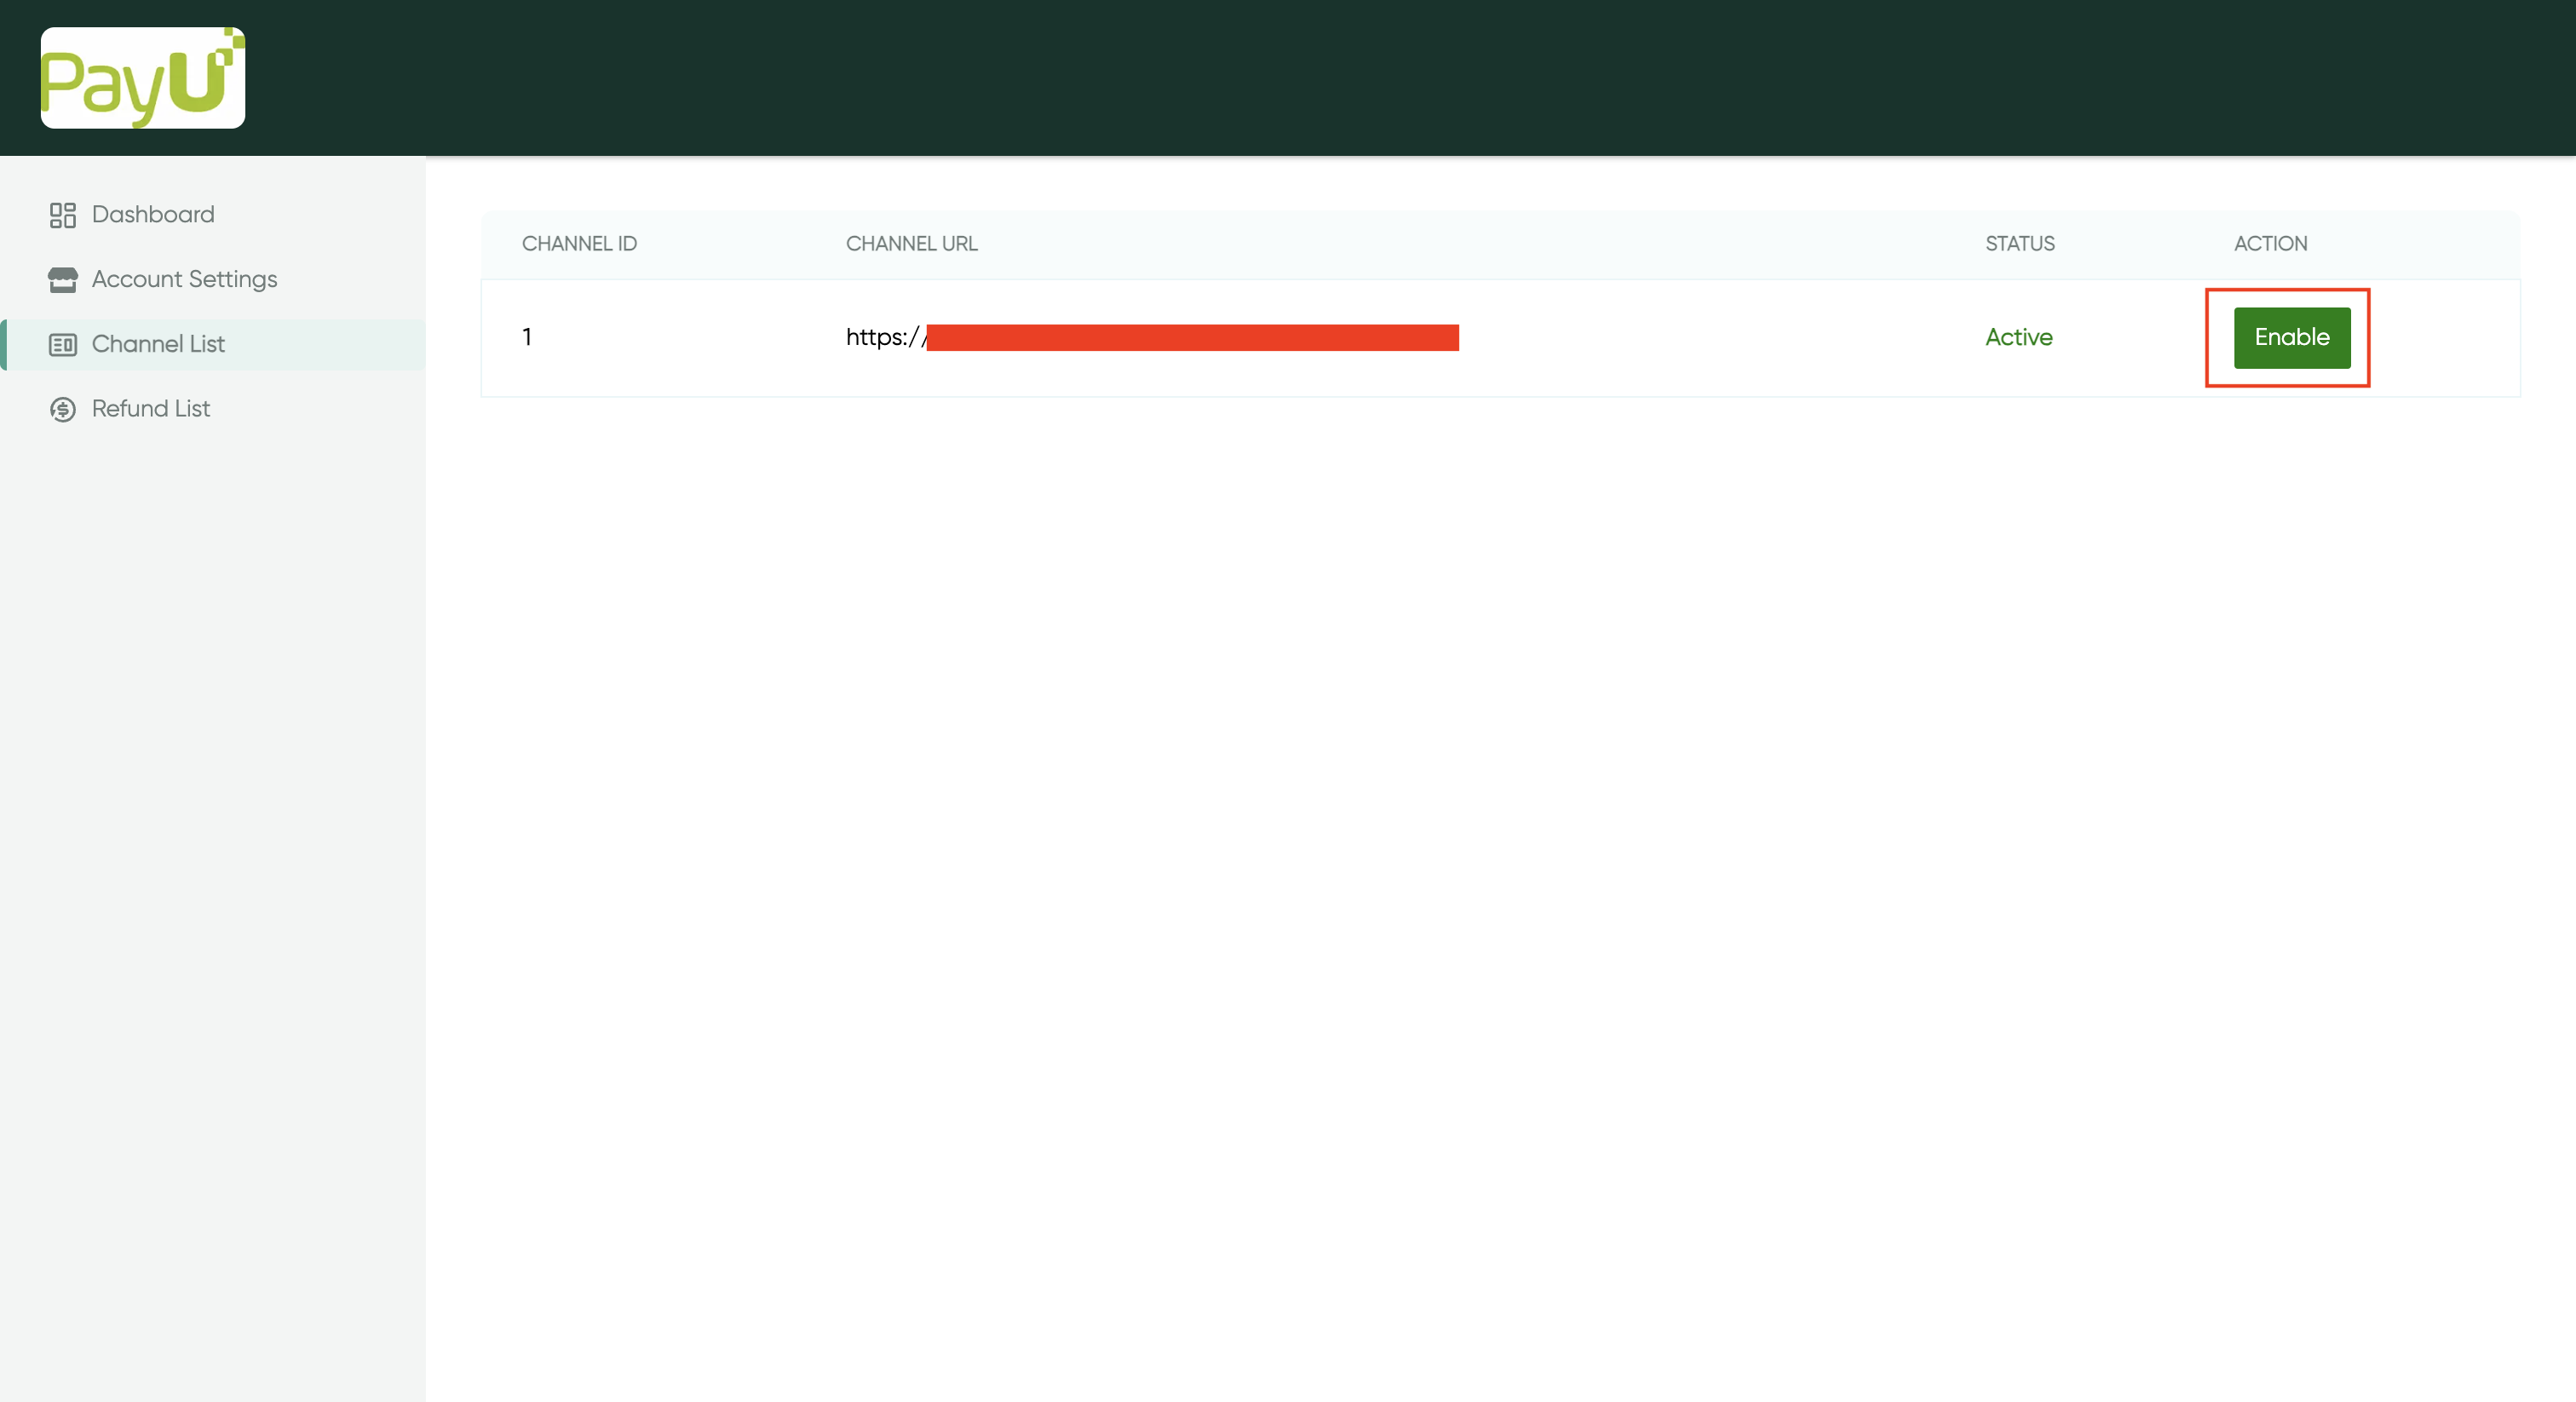
Task: Click the CHANNEL URL column header
Action: (x=911, y=244)
